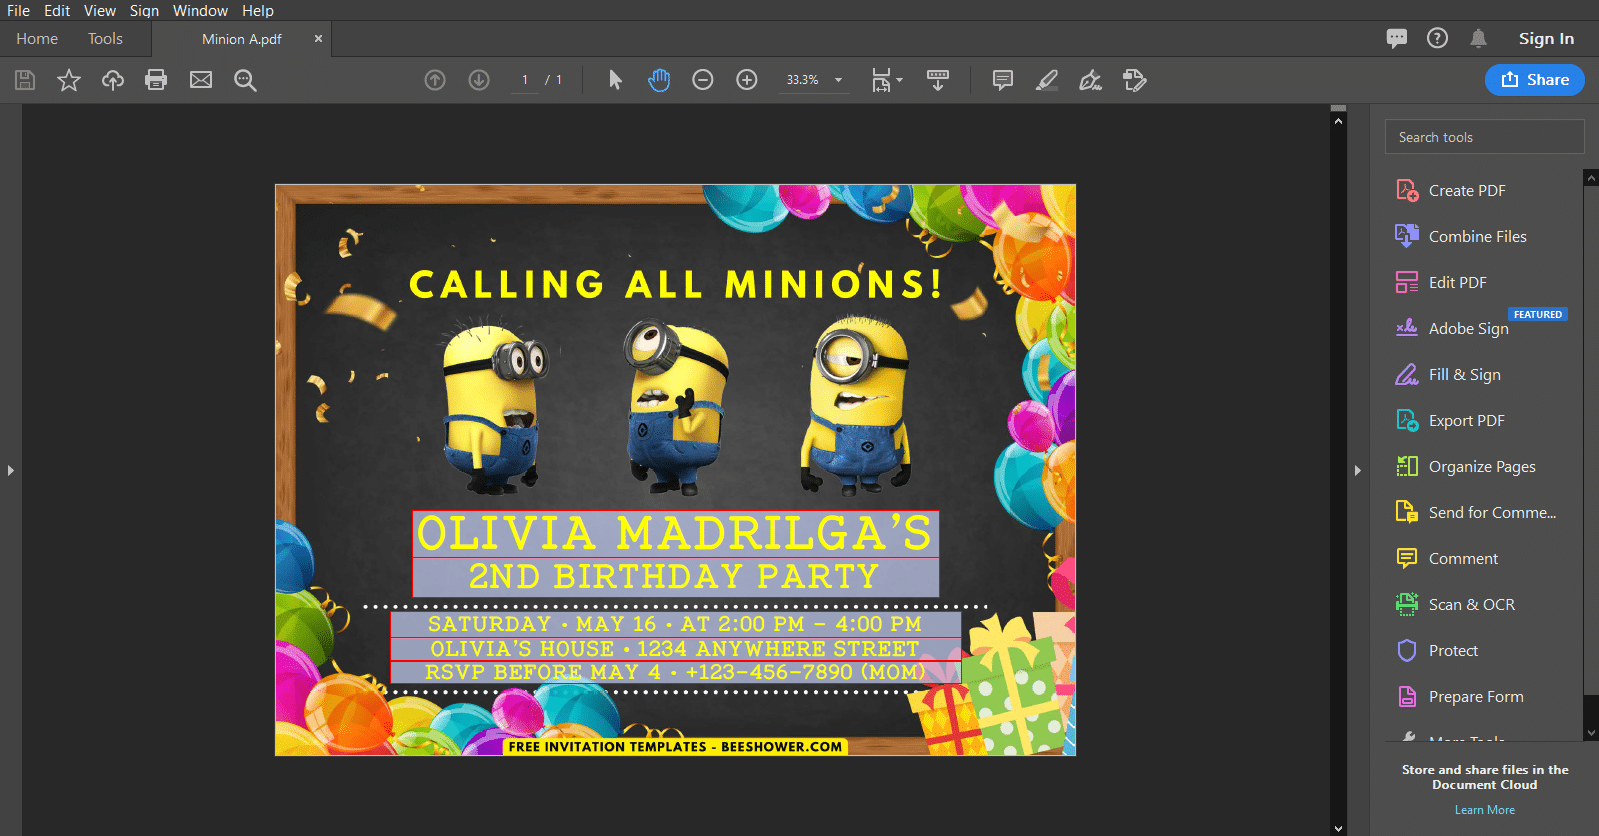1599x836 pixels.
Task: Click the blue Share button
Action: point(1534,80)
